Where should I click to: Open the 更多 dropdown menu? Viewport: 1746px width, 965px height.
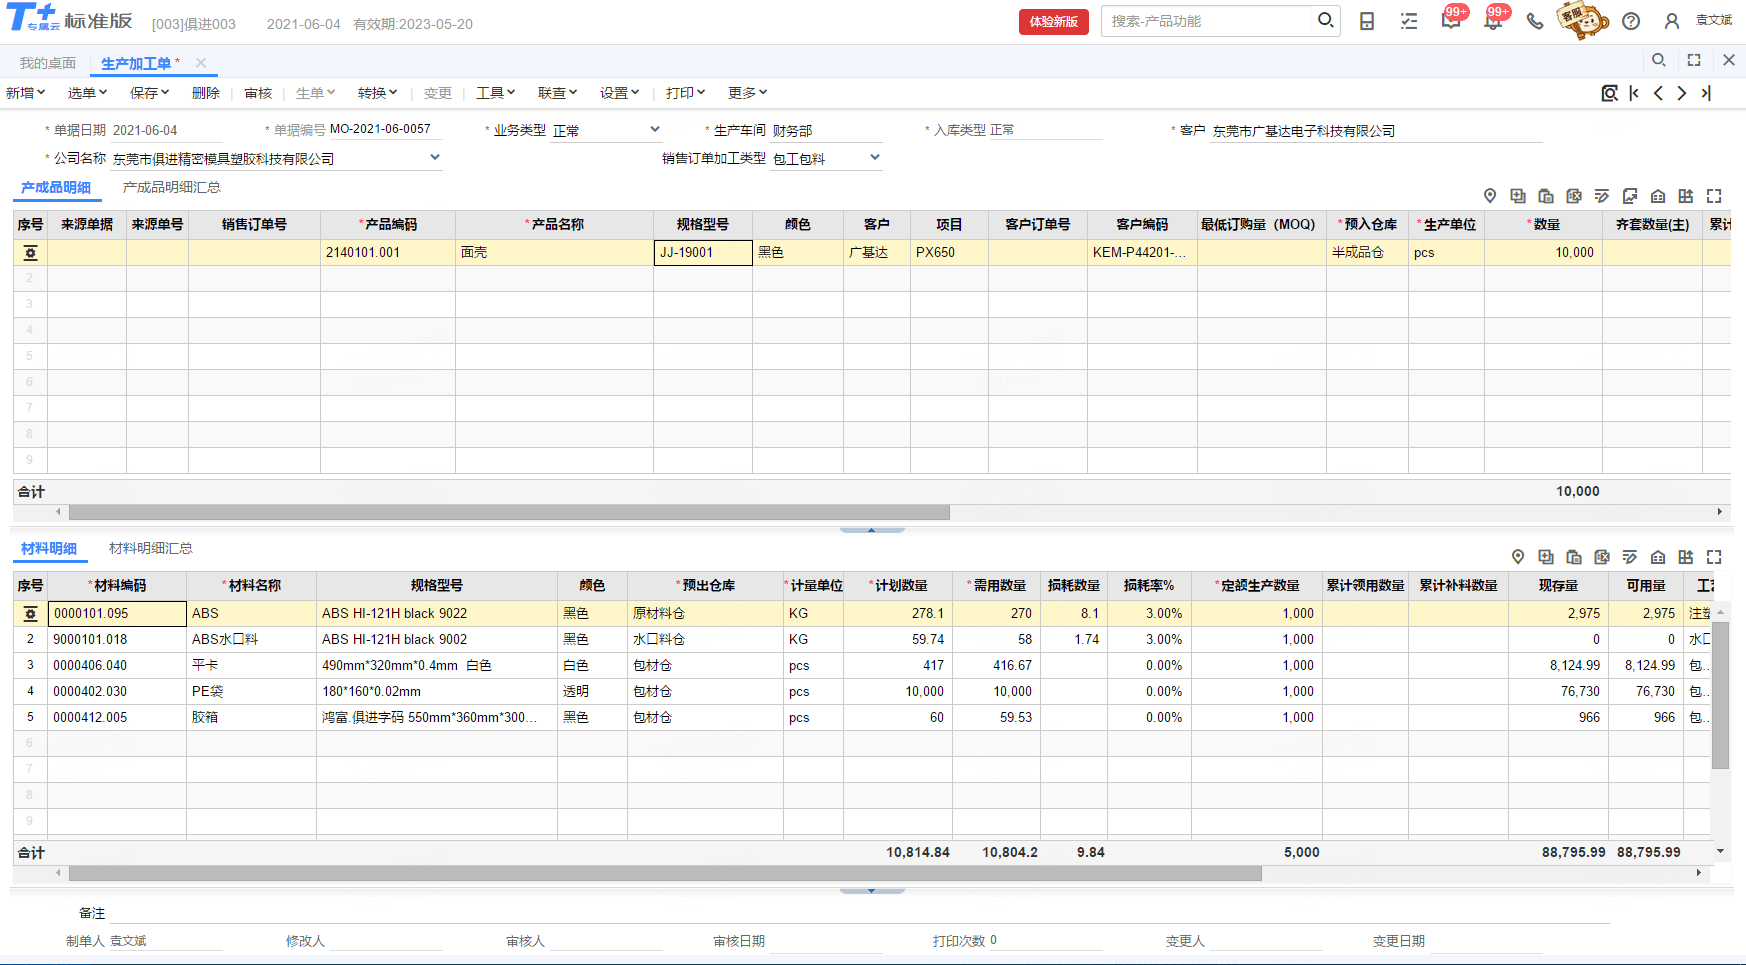coord(747,93)
